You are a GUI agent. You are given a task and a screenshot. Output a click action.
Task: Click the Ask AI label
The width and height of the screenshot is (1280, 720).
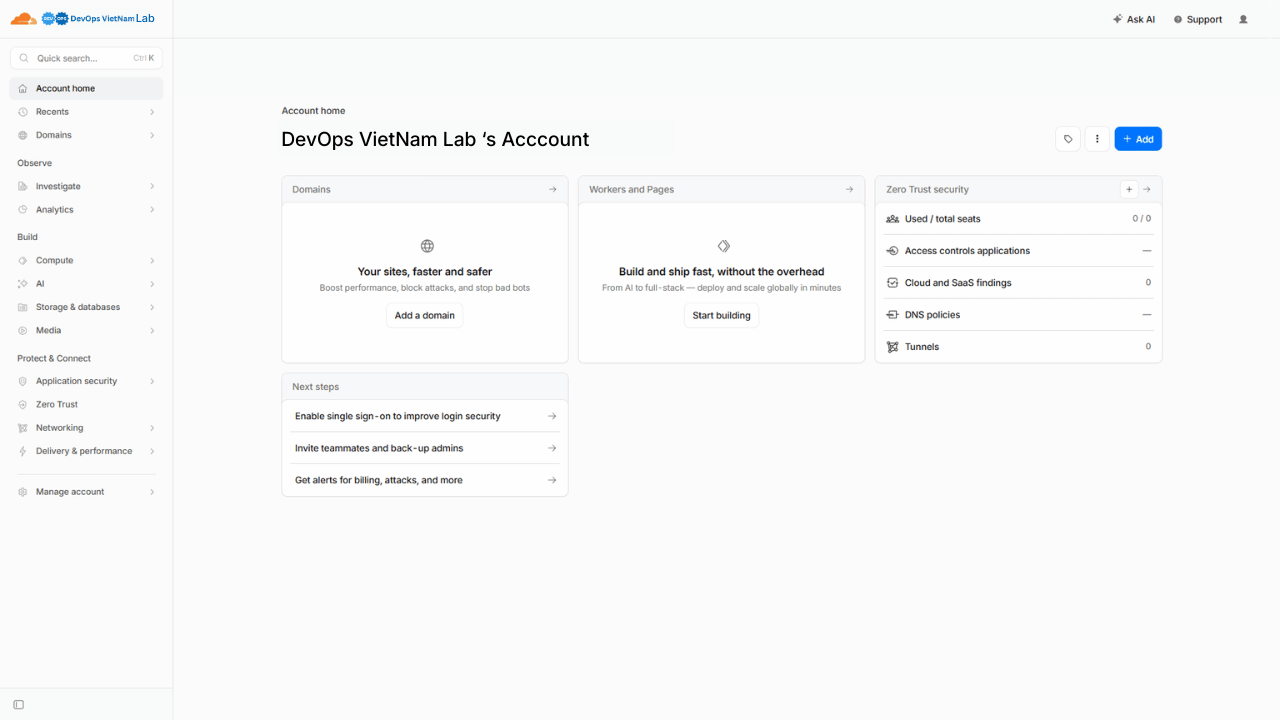(1141, 19)
